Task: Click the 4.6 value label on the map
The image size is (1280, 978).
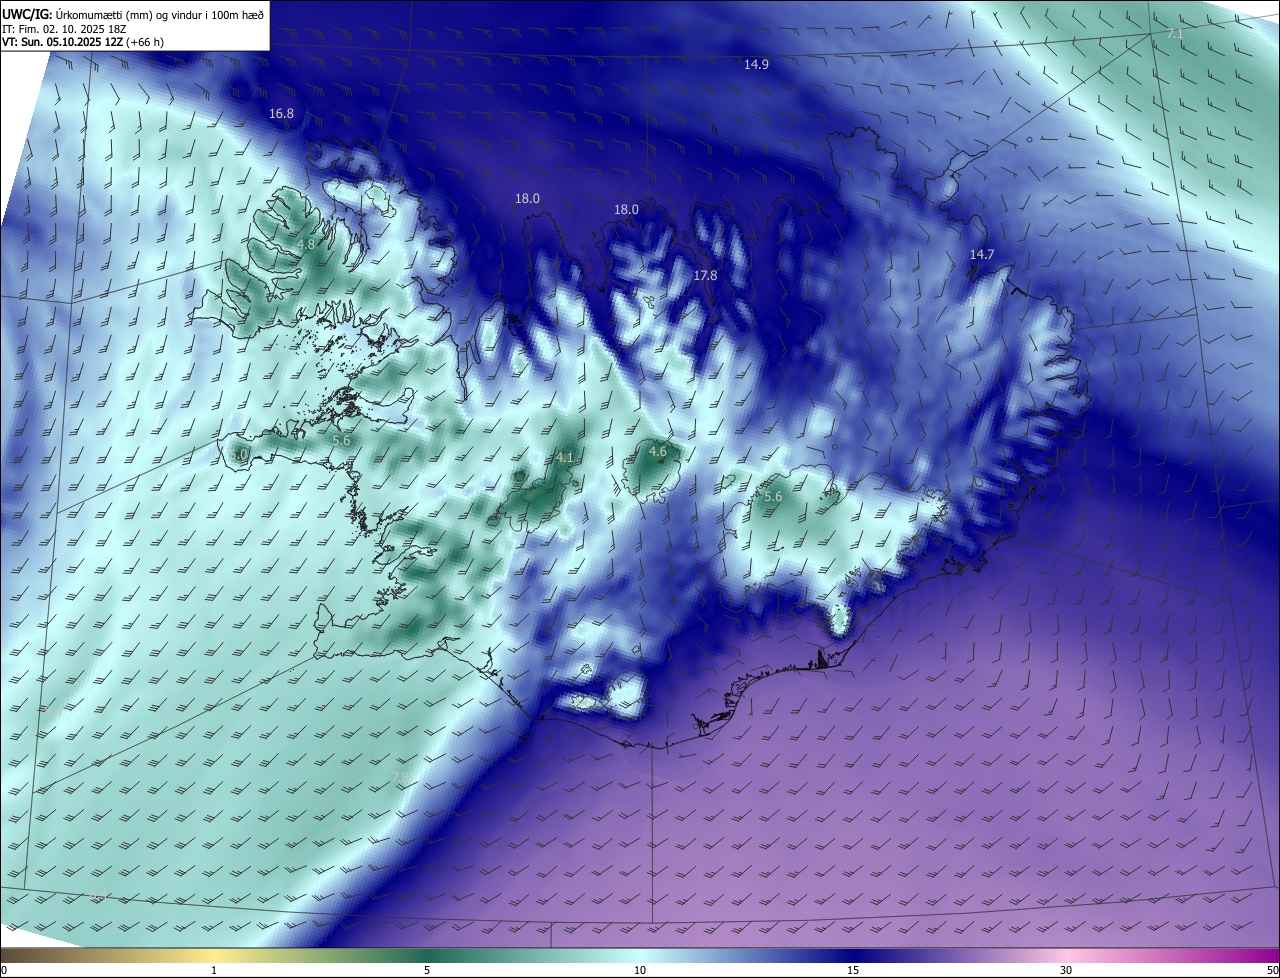Action: click(658, 452)
